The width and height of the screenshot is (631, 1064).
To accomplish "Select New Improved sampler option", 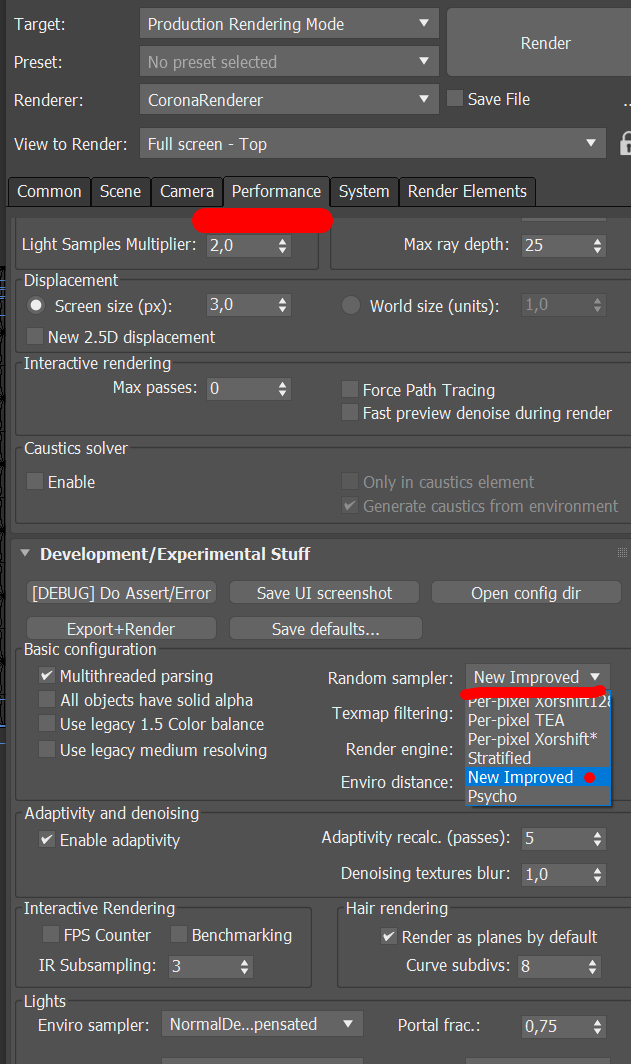I will point(539,777).
